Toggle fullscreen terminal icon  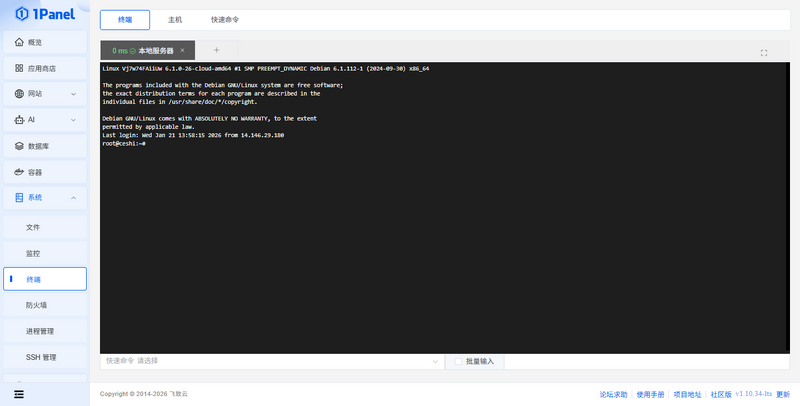point(764,52)
